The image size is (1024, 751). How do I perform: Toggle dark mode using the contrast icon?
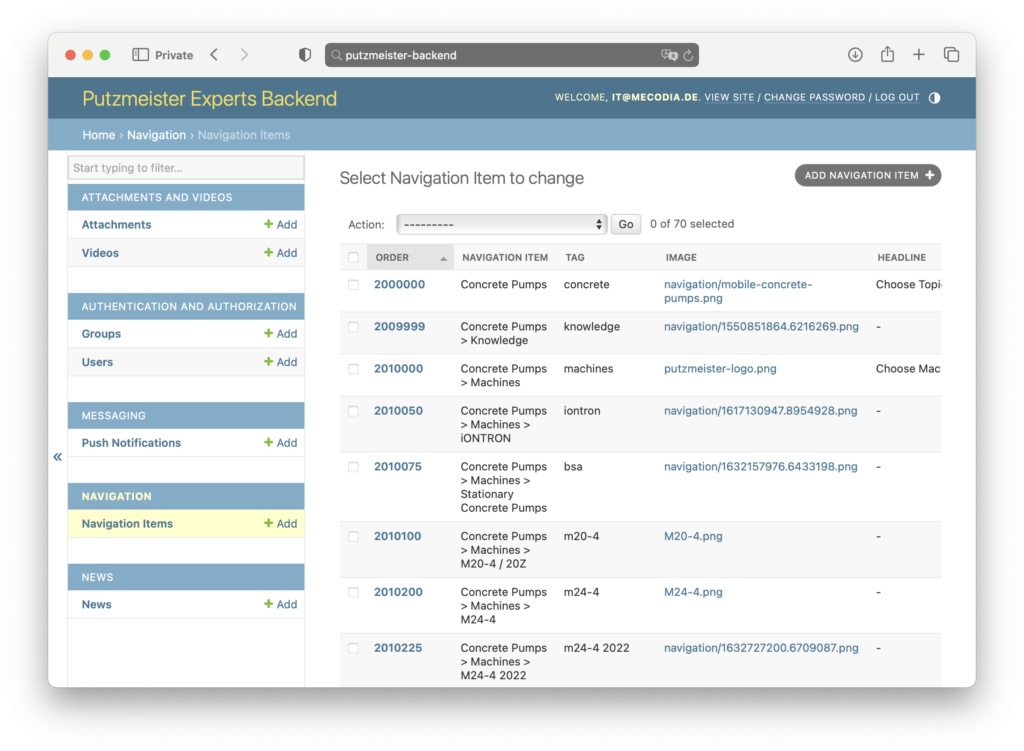(933, 98)
